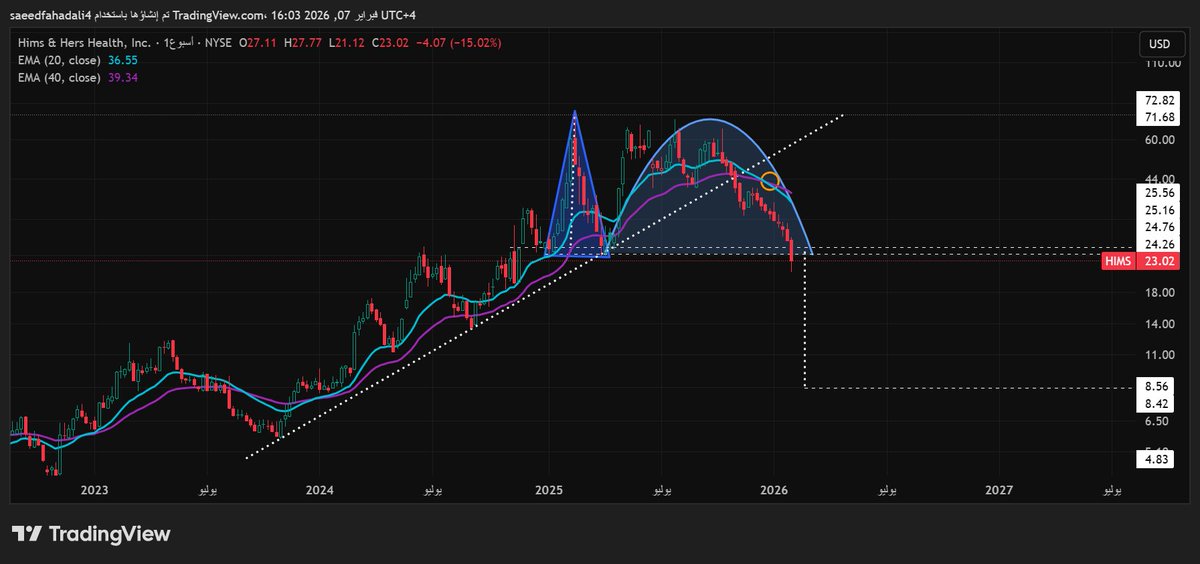Click the 23.02 current price label
Viewport: 1200px width, 564px height.
(1159, 261)
